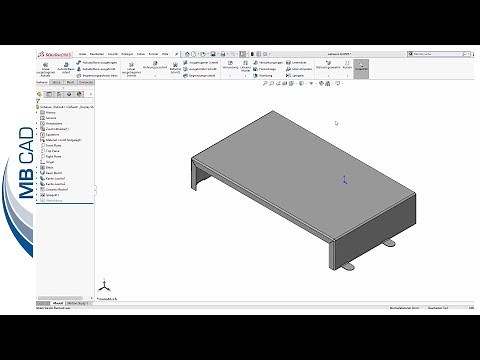Expand the Spiegeln1 feature node
Viewport: 480px width, 360px height.
coord(37,195)
